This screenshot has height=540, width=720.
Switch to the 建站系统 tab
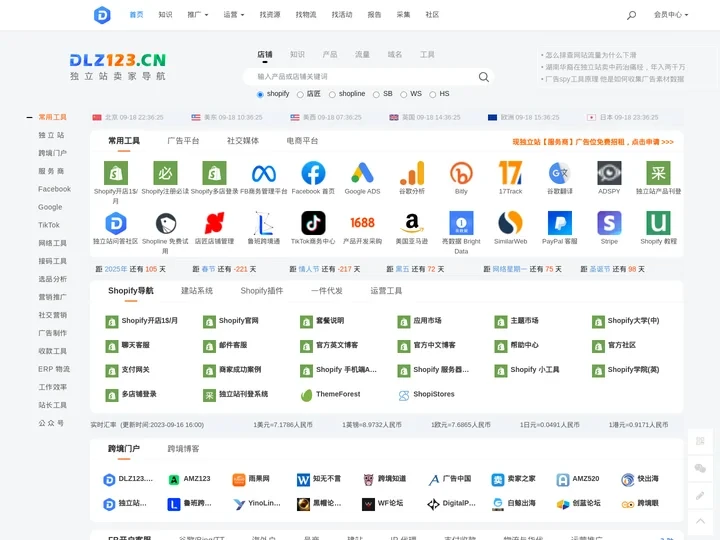click(197, 291)
